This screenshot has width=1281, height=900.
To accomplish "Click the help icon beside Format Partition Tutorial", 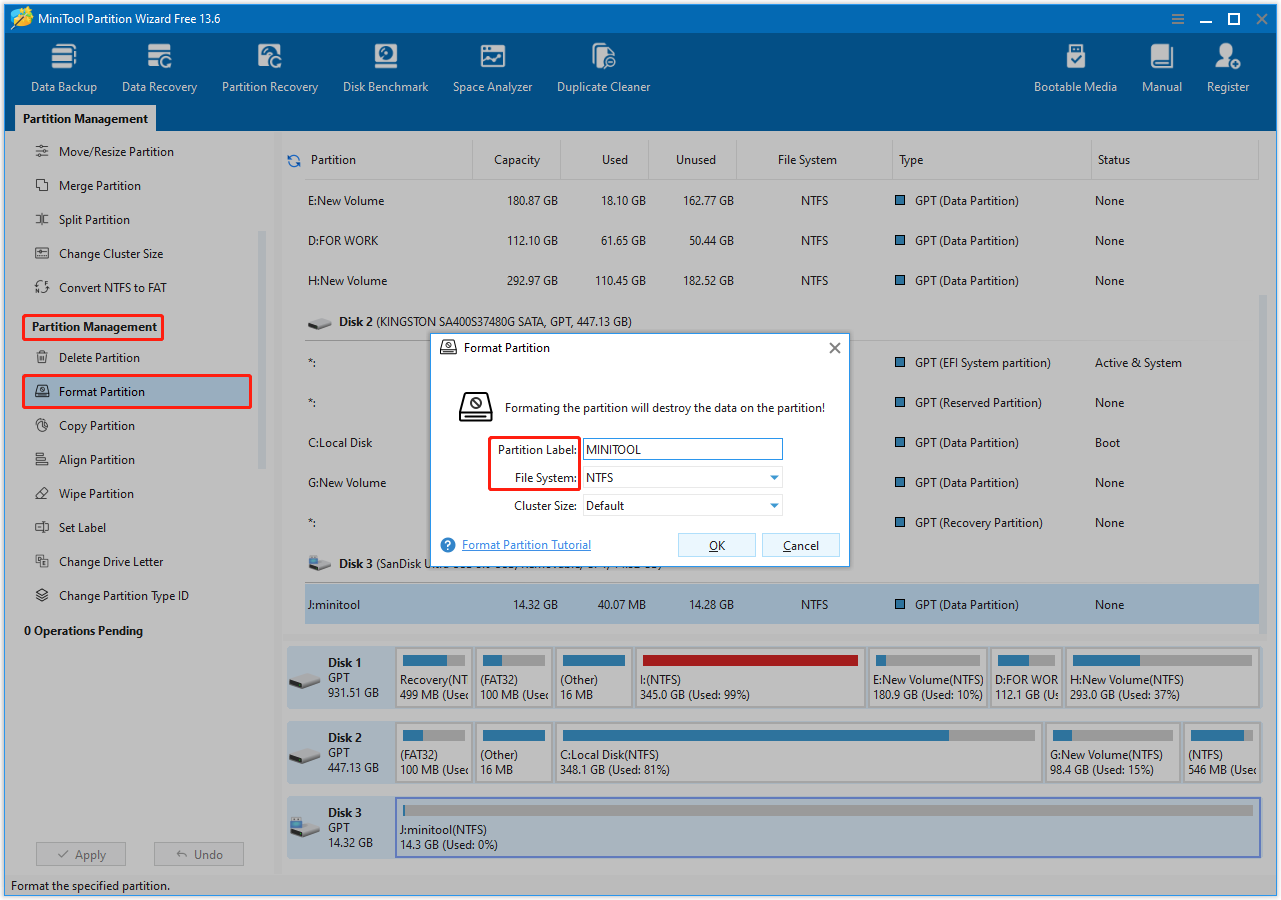I will 447,545.
